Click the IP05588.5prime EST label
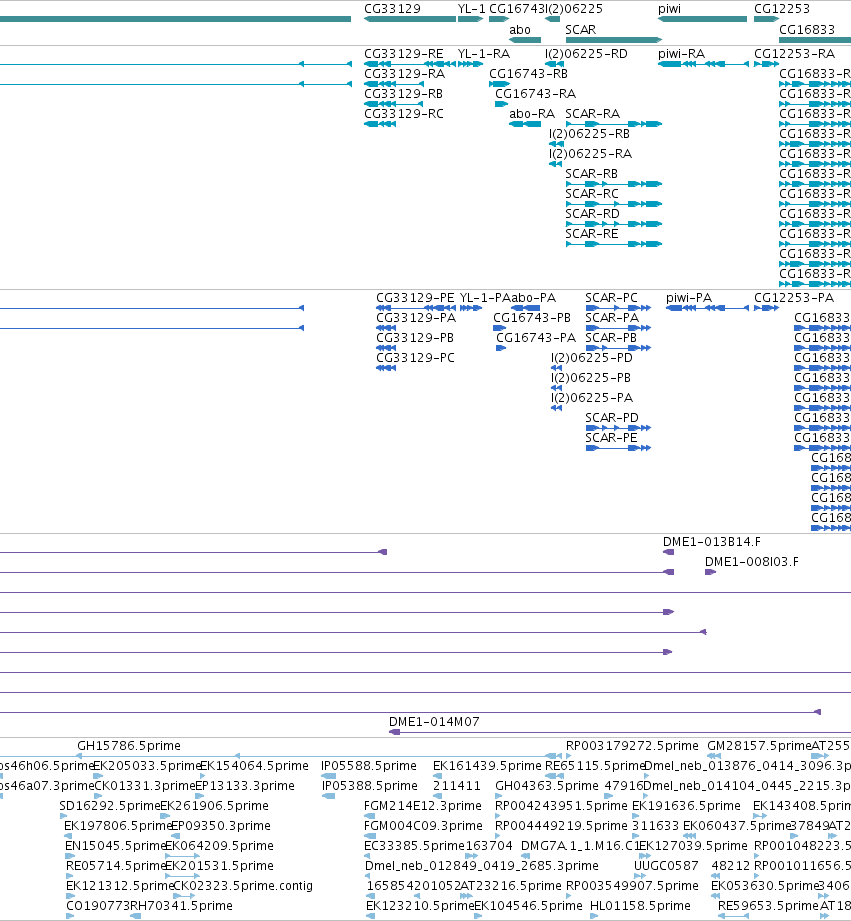Viewport: 851px width, 921px height. pyautogui.click(x=369, y=765)
